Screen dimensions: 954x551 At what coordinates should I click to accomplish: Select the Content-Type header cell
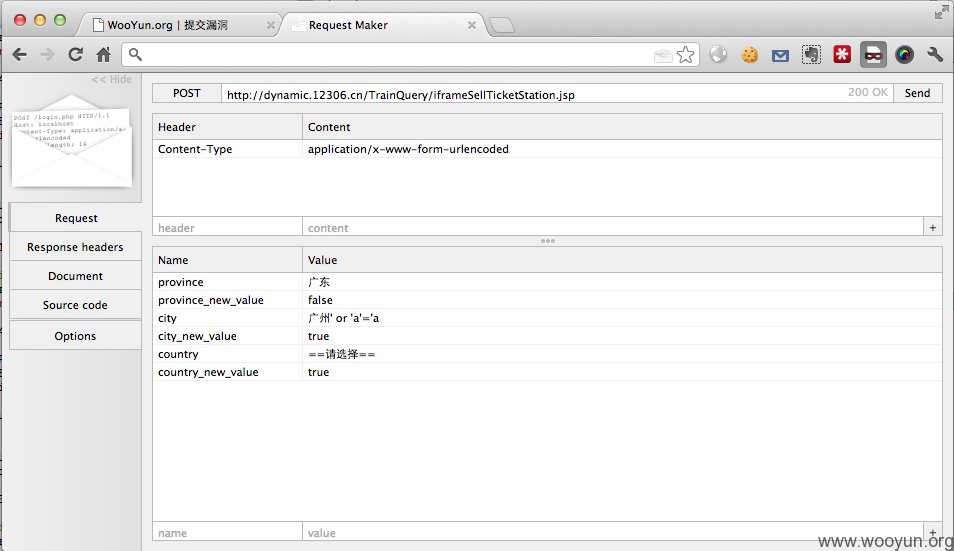click(x=227, y=149)
